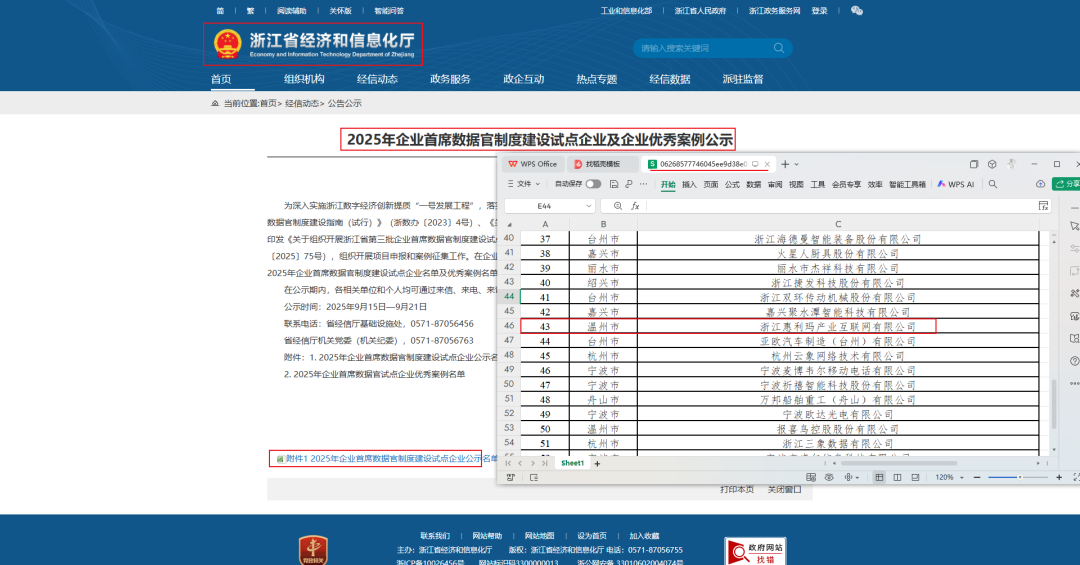Click the WeChat icon in website header

[x=857, y=10]
